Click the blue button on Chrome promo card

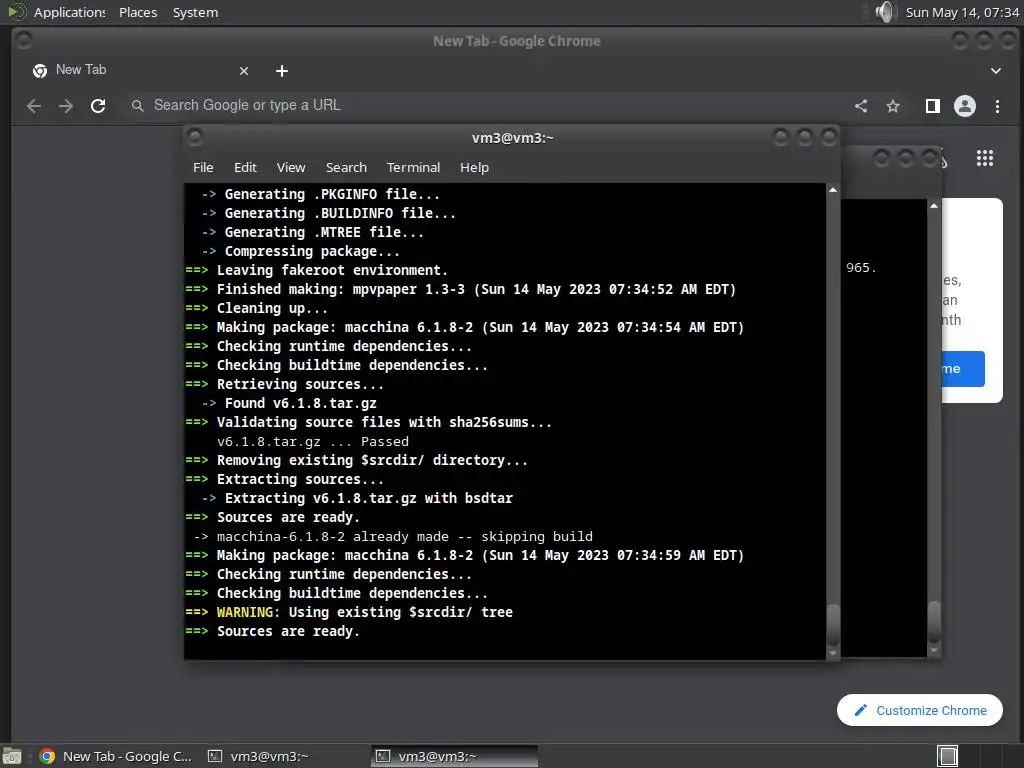click(963, 369)
